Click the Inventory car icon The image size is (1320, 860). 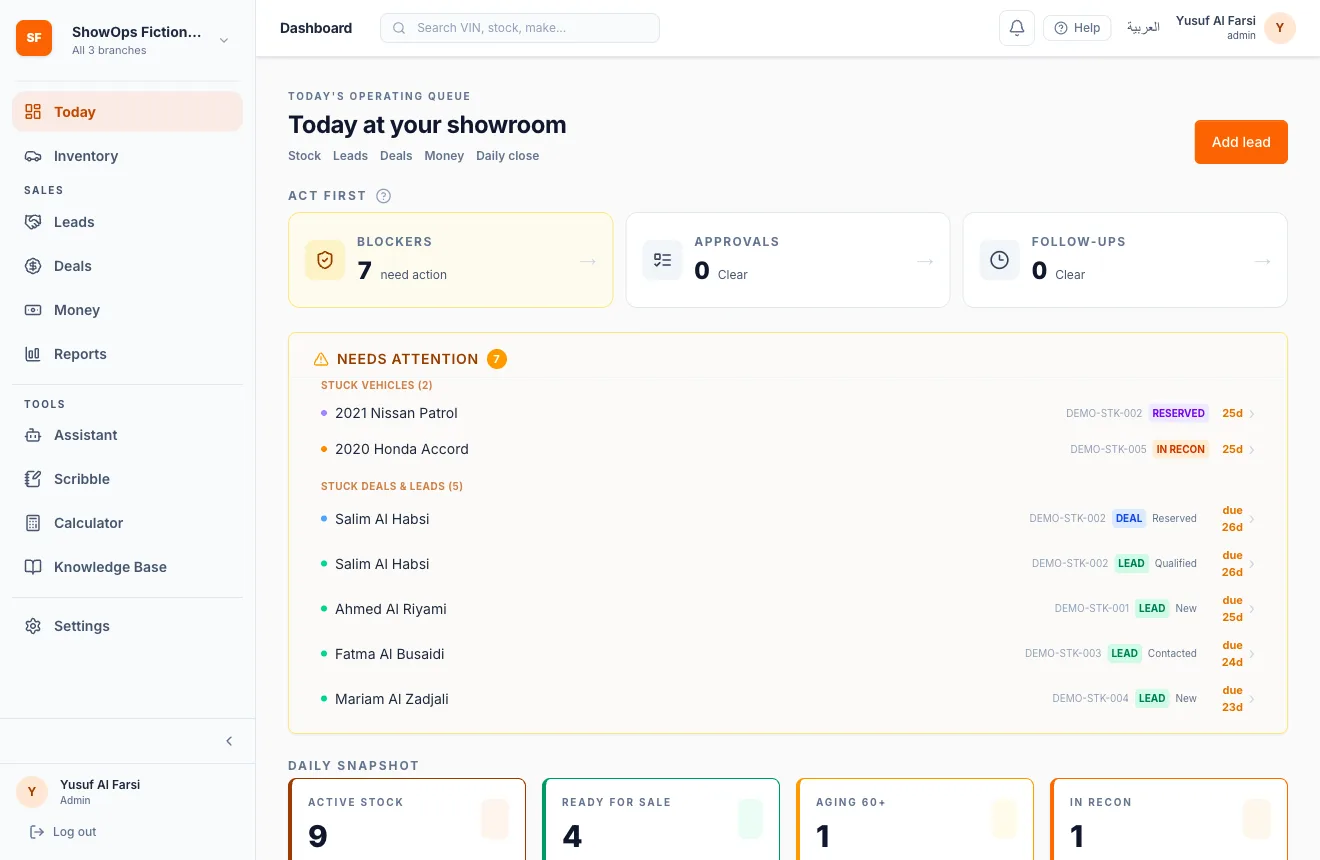pyautogui.click(x=33, y=156)
